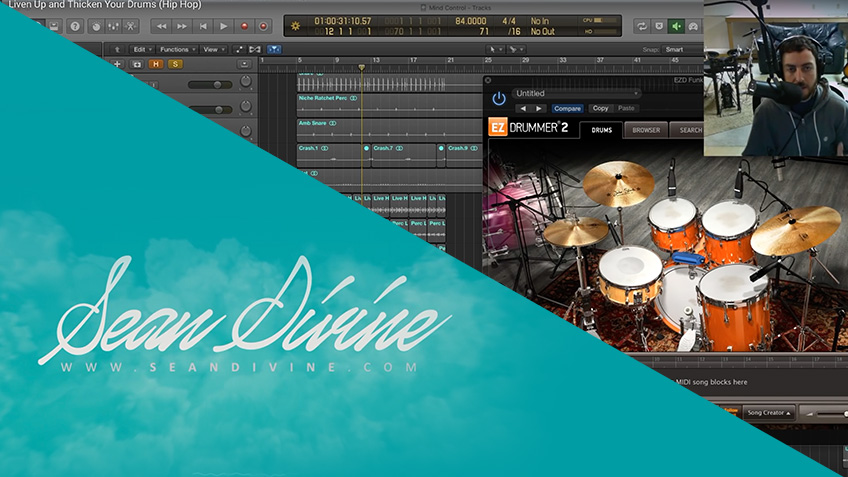Open the Song Creator panel

click(x=768, y=413)
